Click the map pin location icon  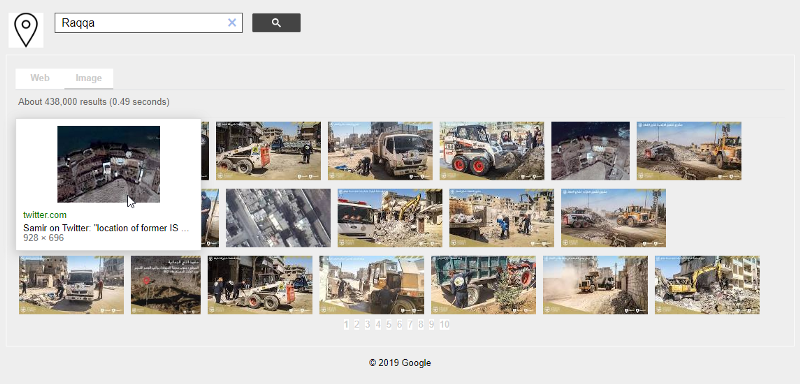click(26, 30)
